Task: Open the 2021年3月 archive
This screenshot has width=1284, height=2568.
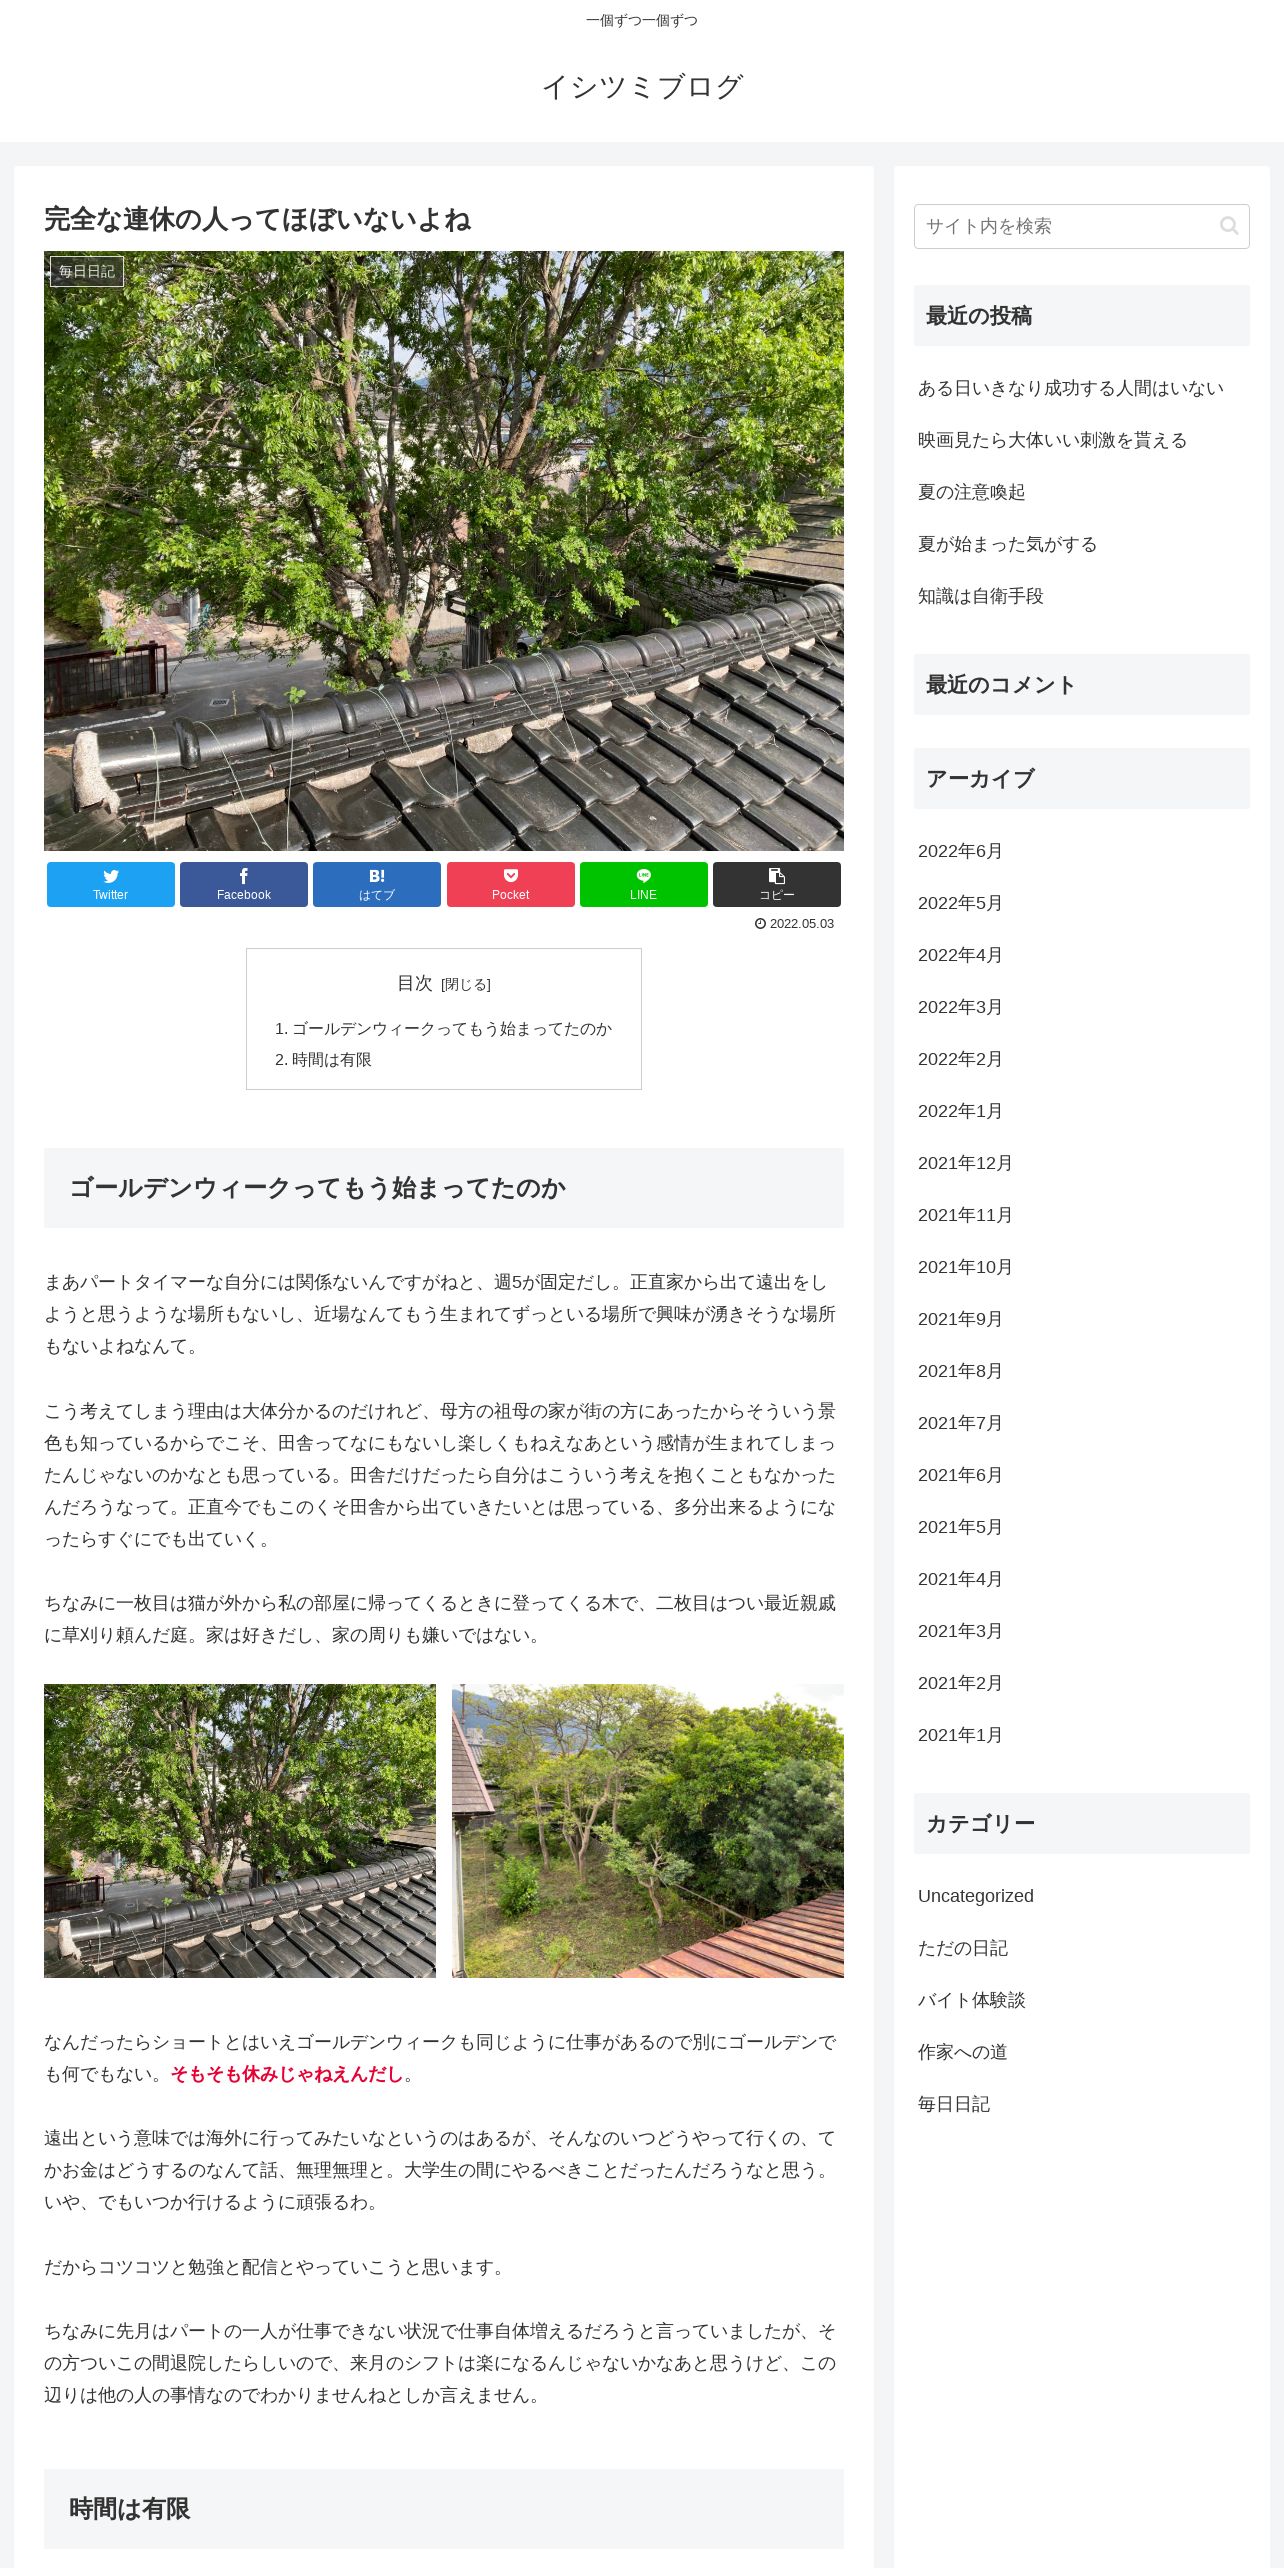Action: pyautogui.click(x=960, y=1631)
